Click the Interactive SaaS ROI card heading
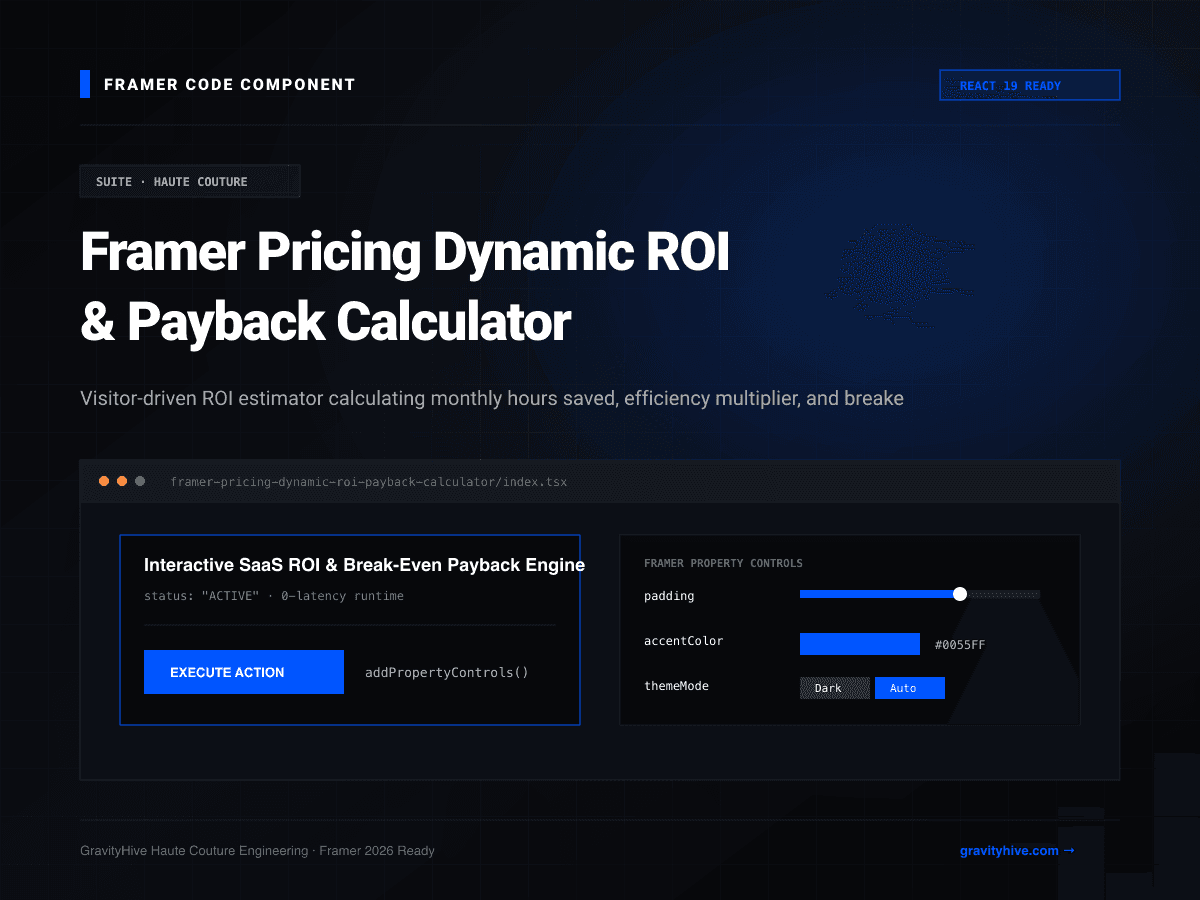 tap(364, 565)
